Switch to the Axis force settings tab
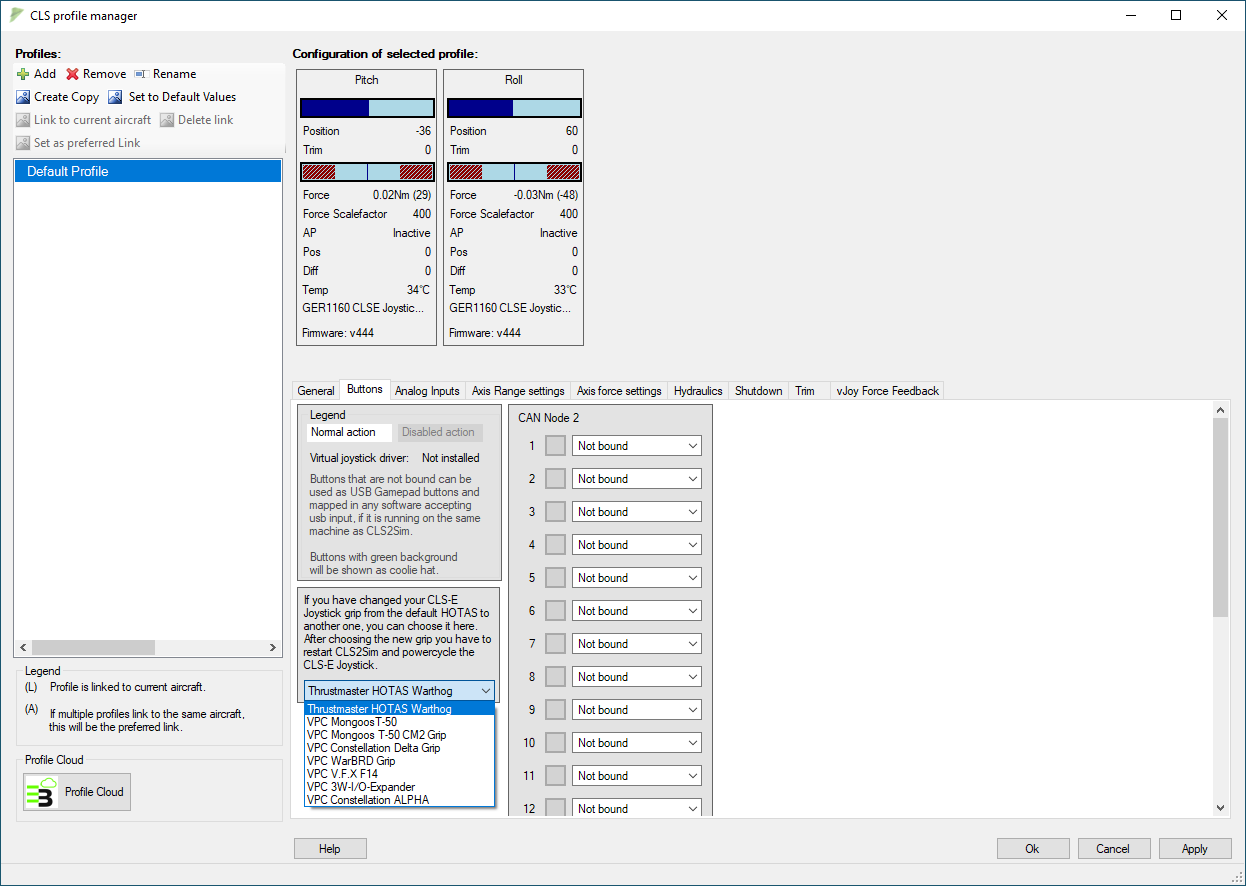1246x886 pixels. pos(619,391)
